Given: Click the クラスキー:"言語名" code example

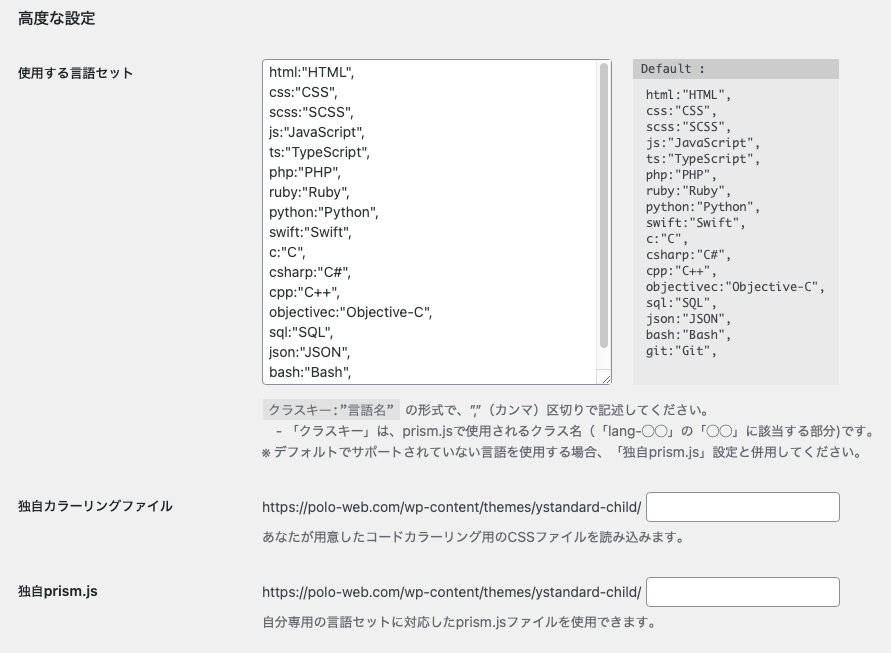Looking at the screenshot, I should pyautogui.click(x=331, y=410).
